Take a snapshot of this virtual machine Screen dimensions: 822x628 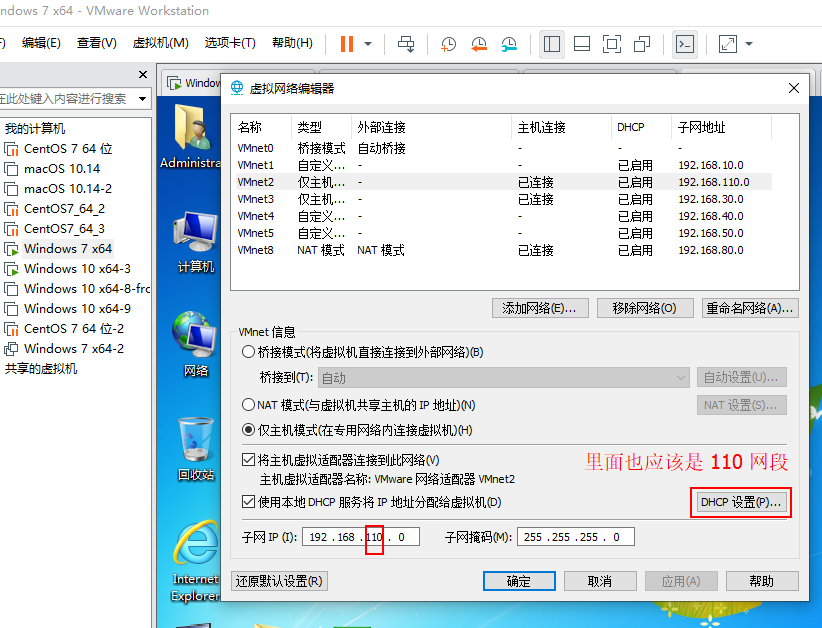point(448,44)
